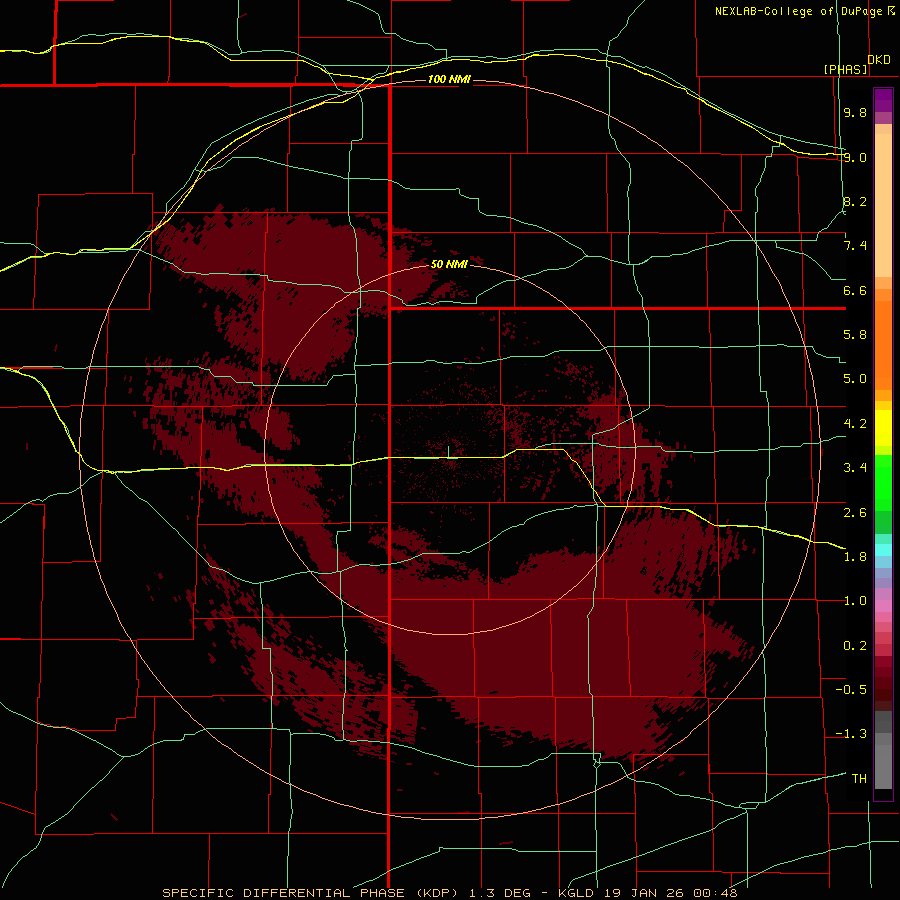Click the 3.4 scale value
This screenshot has height=900, width=900.
pos(855,468)
